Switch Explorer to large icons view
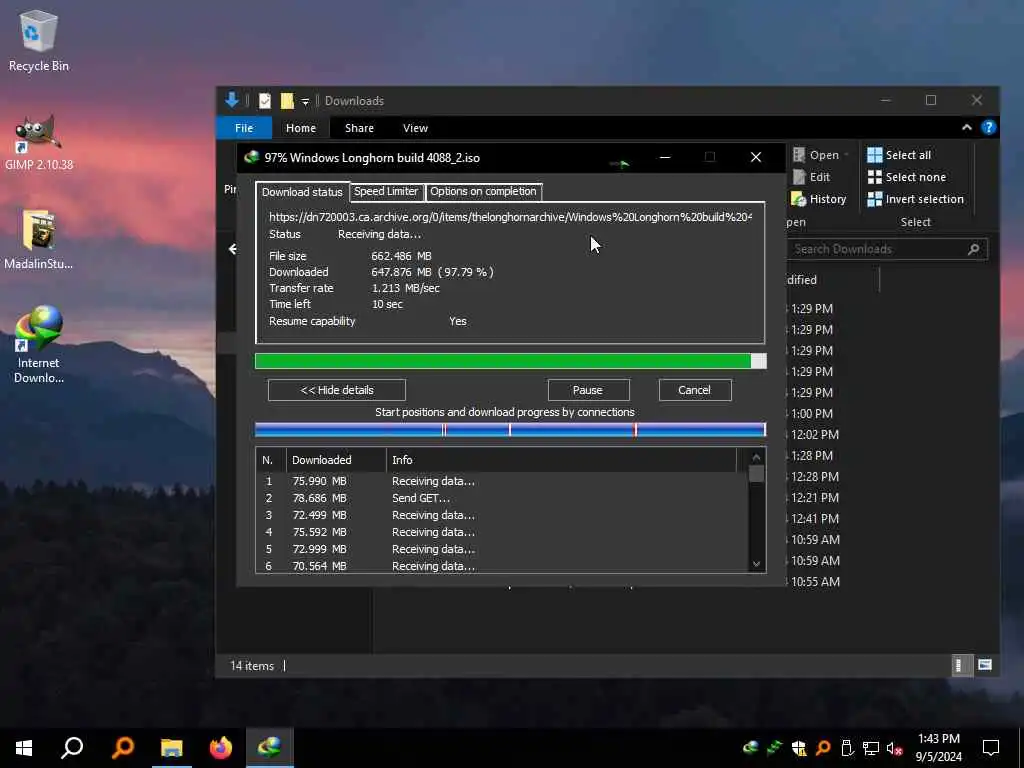The image size is (1024, 768). tap(985, 665)
